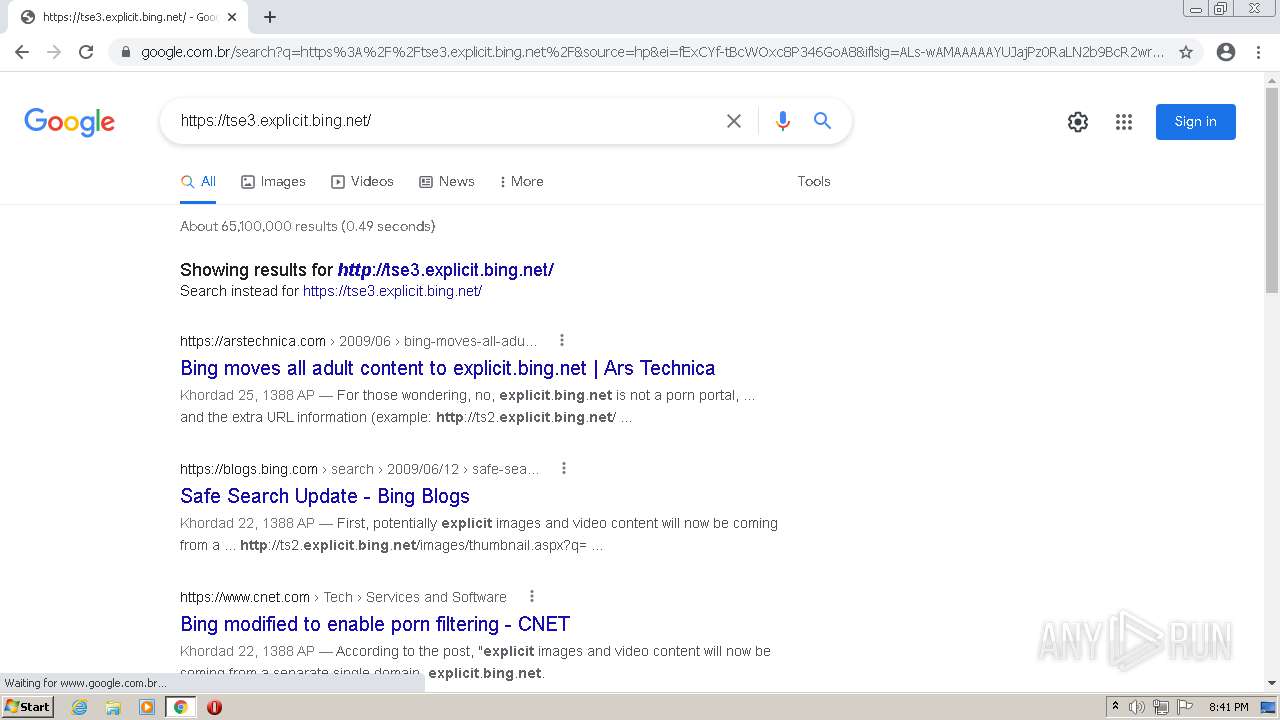The image size is (1280, 720).
Task: Open the Action Center flag icon
Action: click(x=1185, y=707)
